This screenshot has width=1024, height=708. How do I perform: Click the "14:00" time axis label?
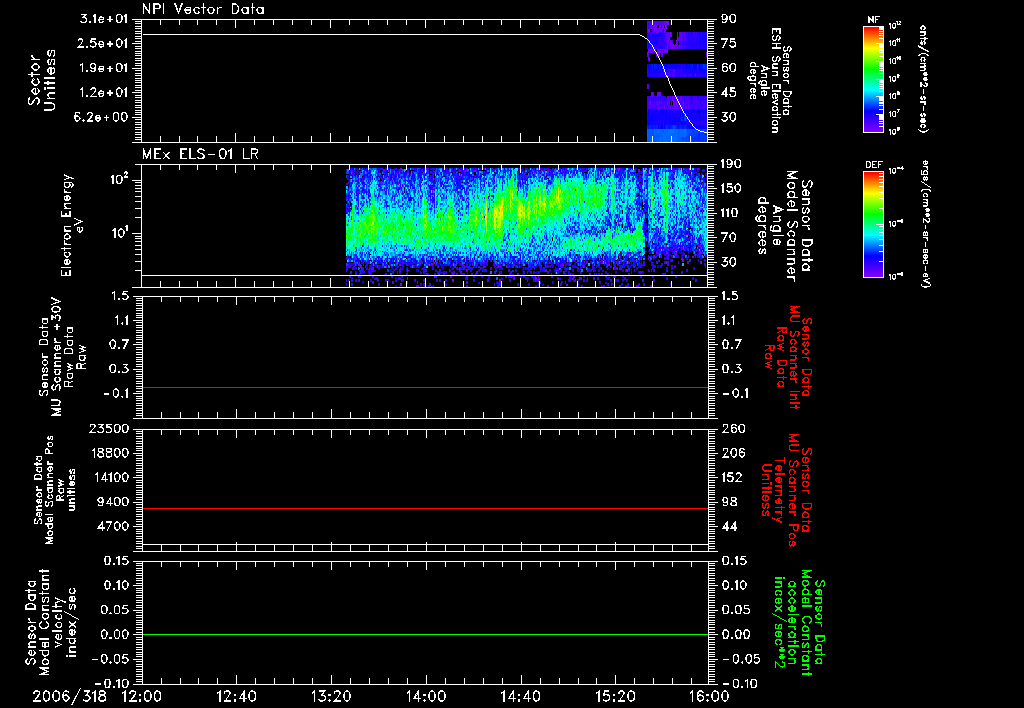(426, 697)
